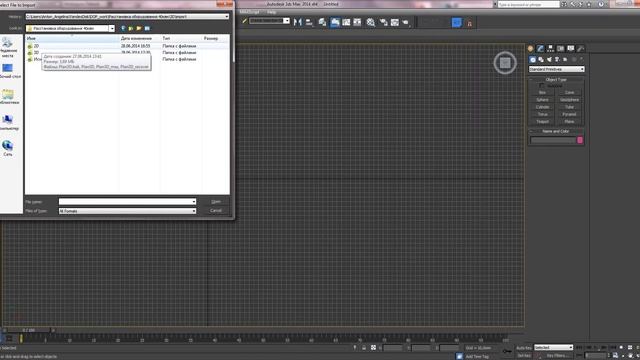Open the Standard Primitives dropdown

(x=557, y=69)
